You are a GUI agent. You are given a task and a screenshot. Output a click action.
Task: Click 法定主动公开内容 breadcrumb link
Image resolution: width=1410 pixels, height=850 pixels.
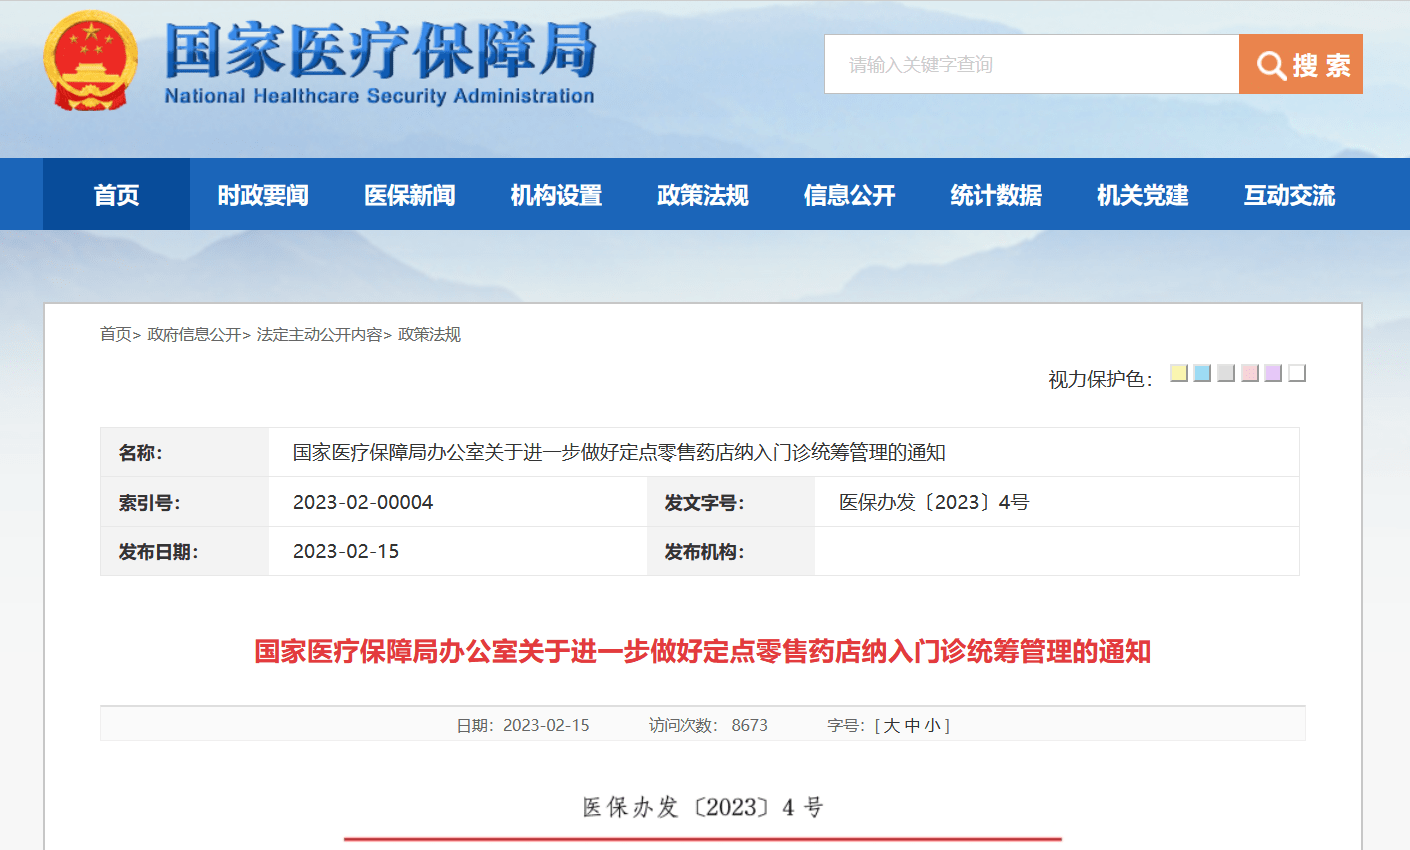coord(319,335)
